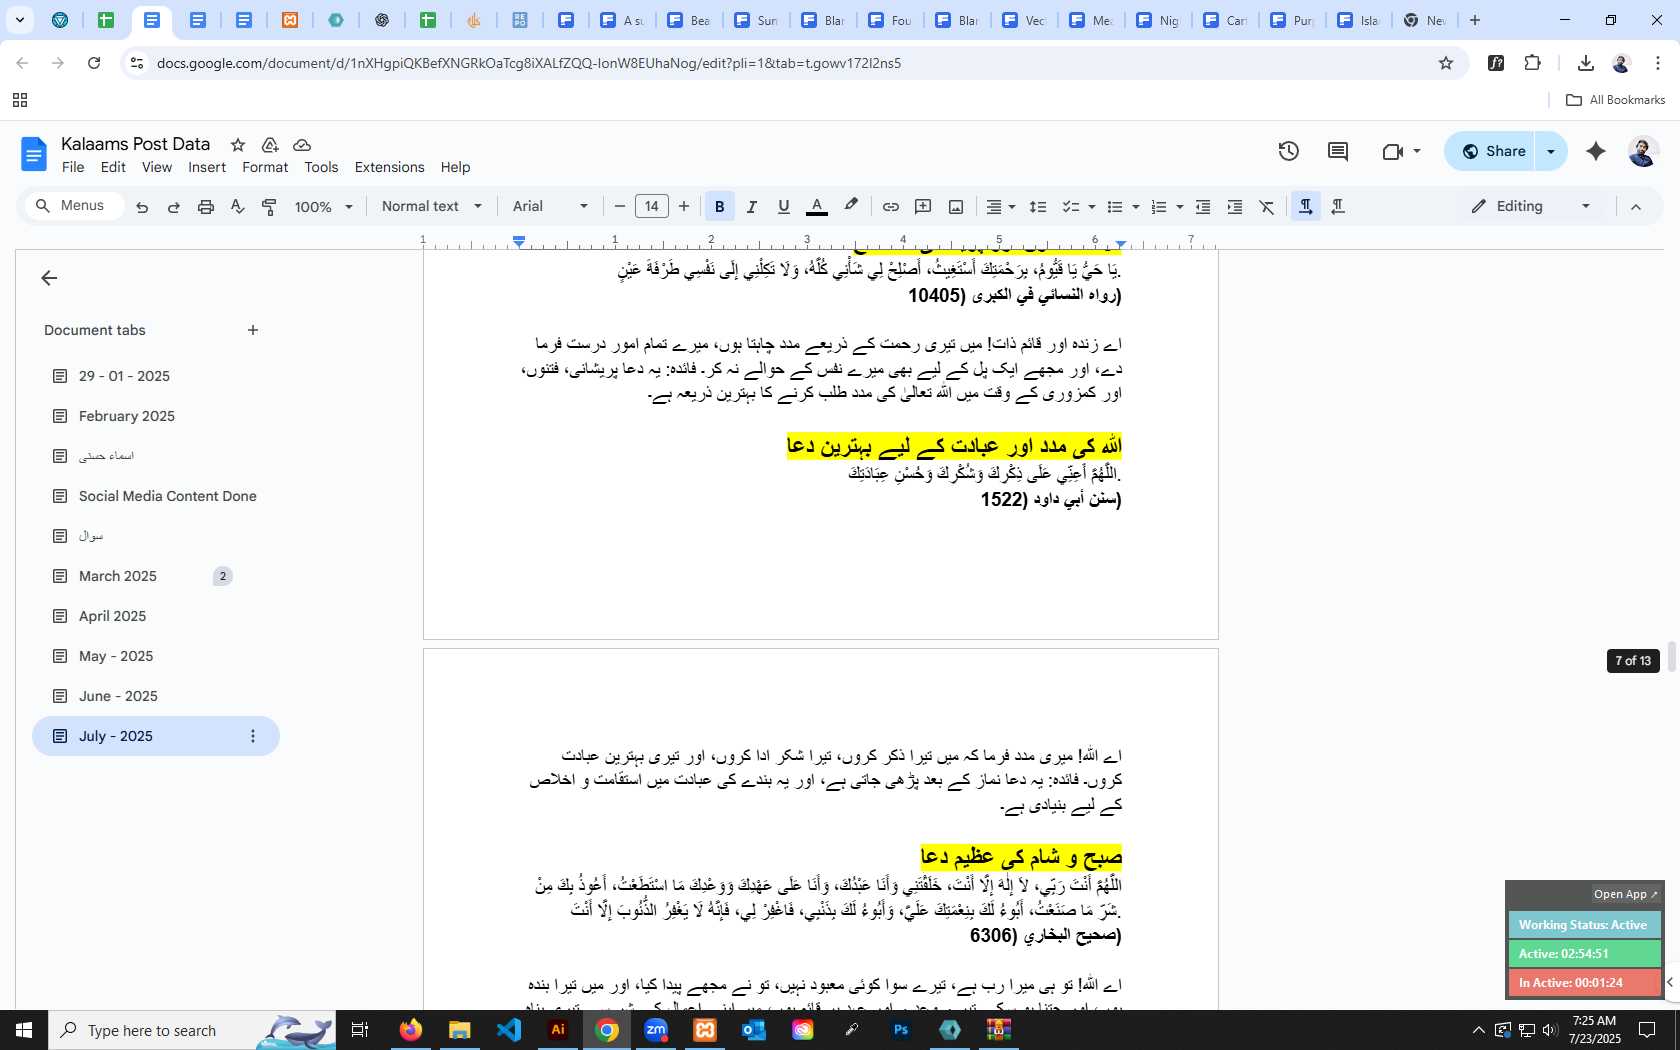Close the document tabs panel arrow
The image size is (1680, 1050).
pyautogui.click(x=49, y=278)
